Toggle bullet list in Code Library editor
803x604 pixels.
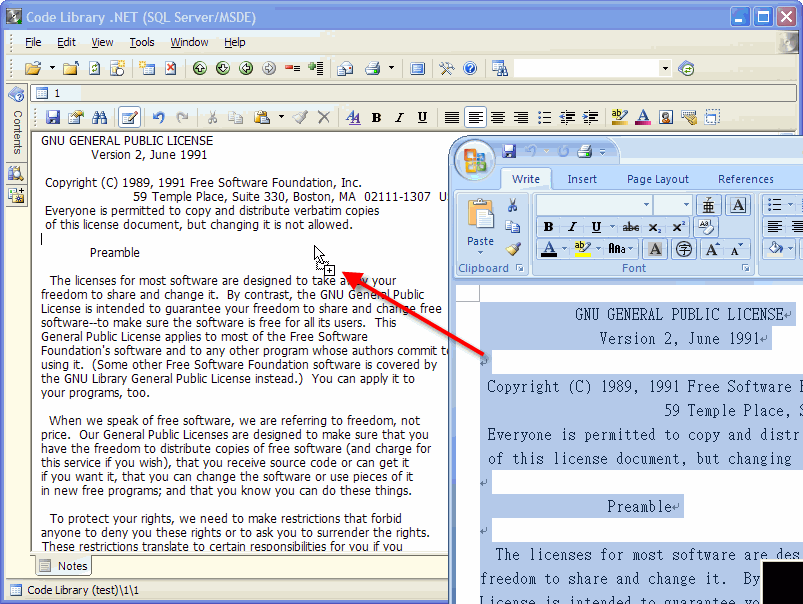(x=544, y=118)
